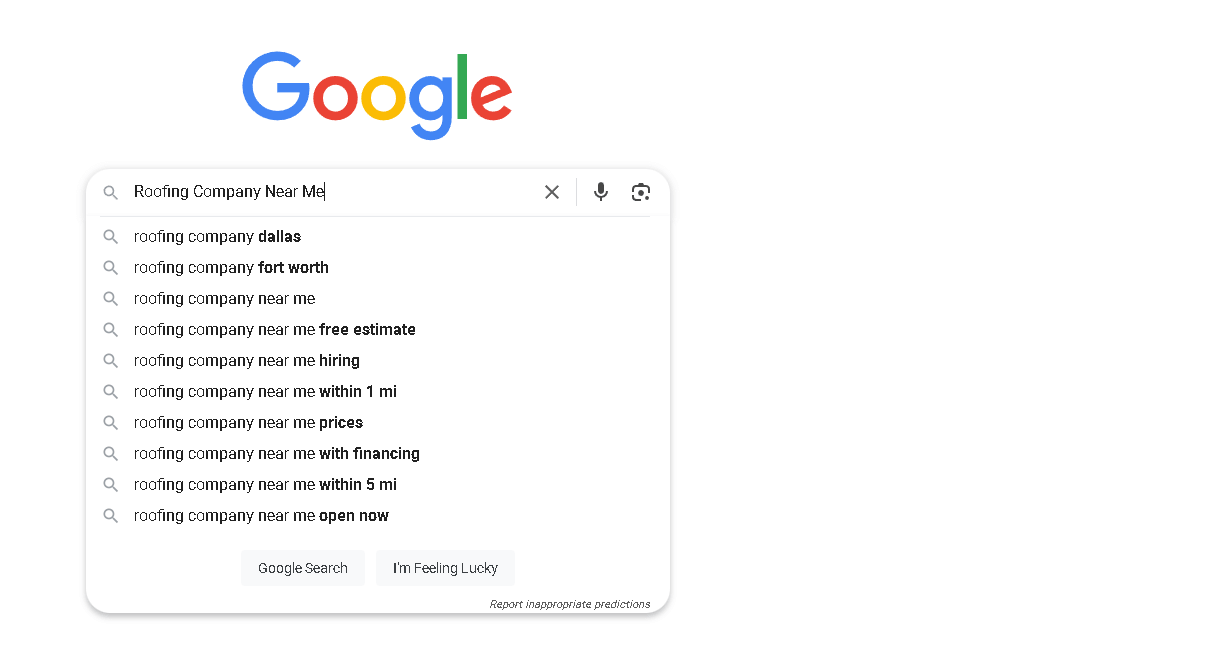Click the Google Search button

pyautogui.click(x=303, y=568)
